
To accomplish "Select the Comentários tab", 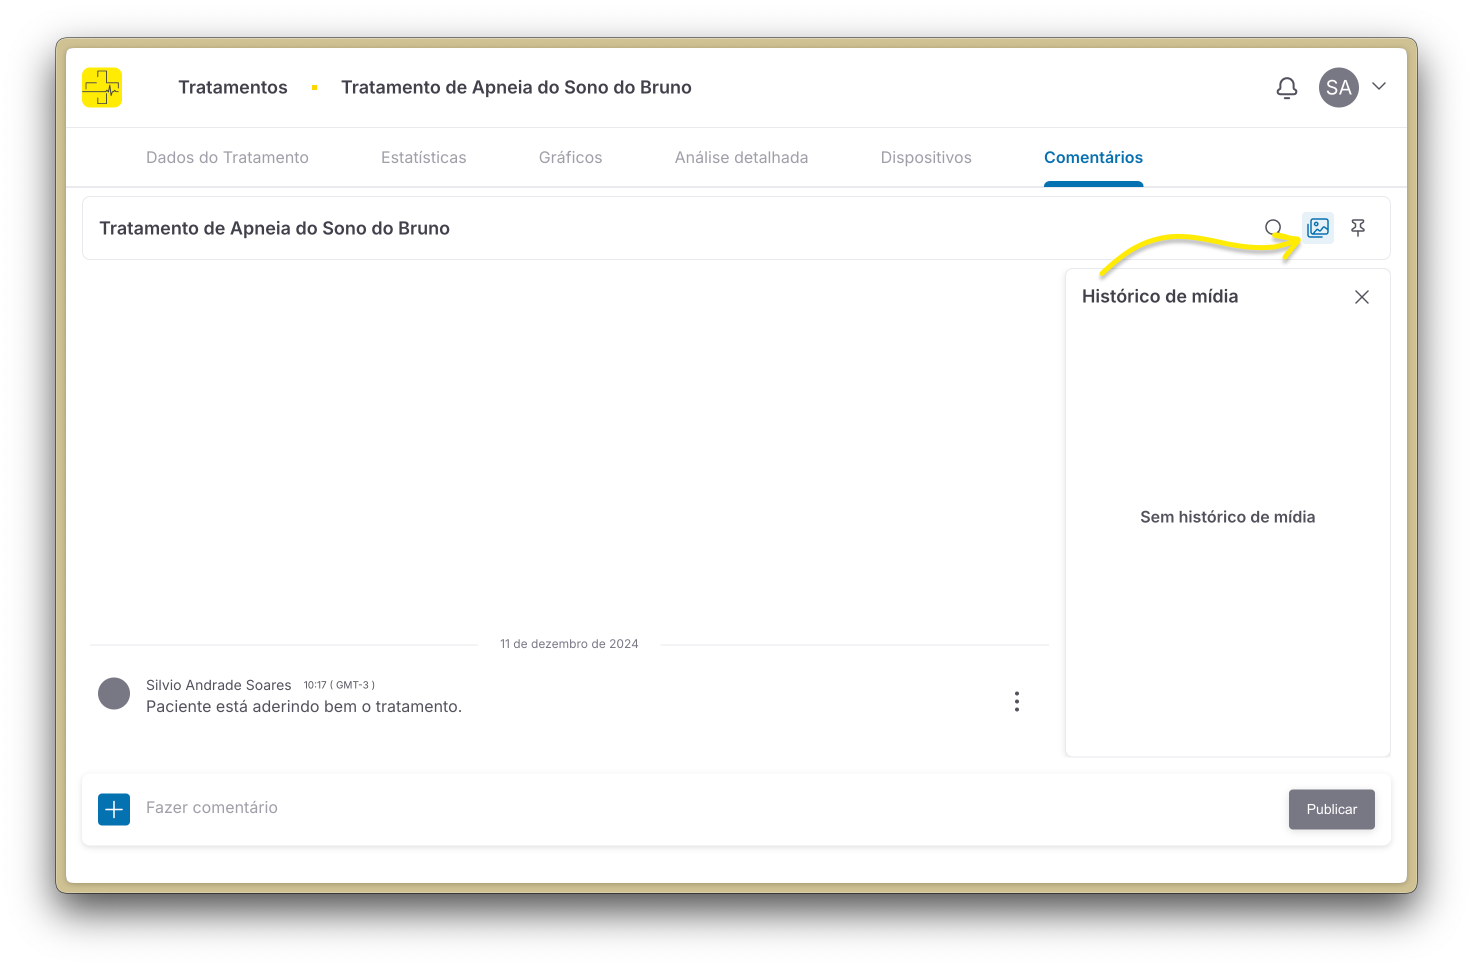I will (1093, 158).
